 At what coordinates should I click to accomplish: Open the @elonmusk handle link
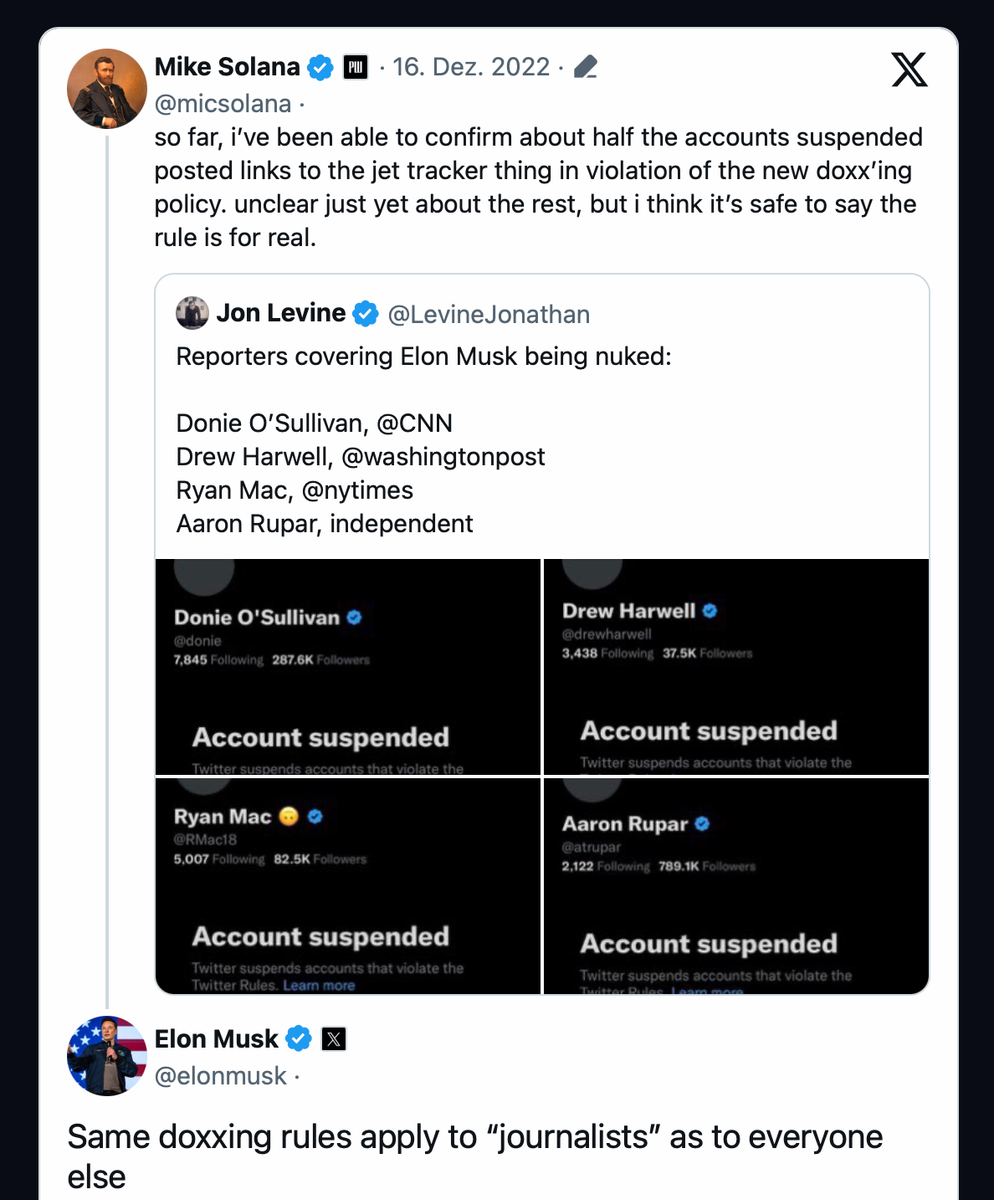click(220, 1075)
